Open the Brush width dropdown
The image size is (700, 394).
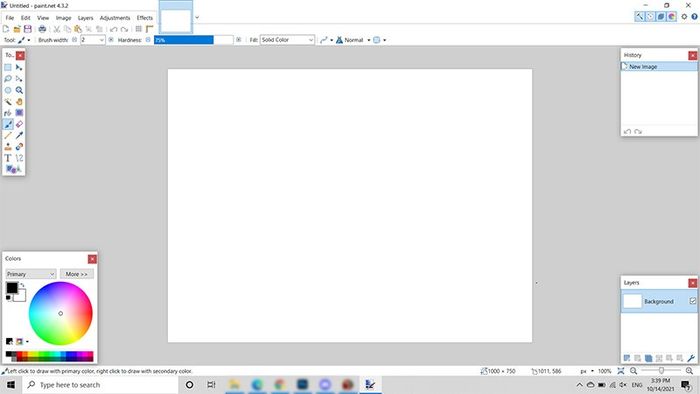coord(101,40)
